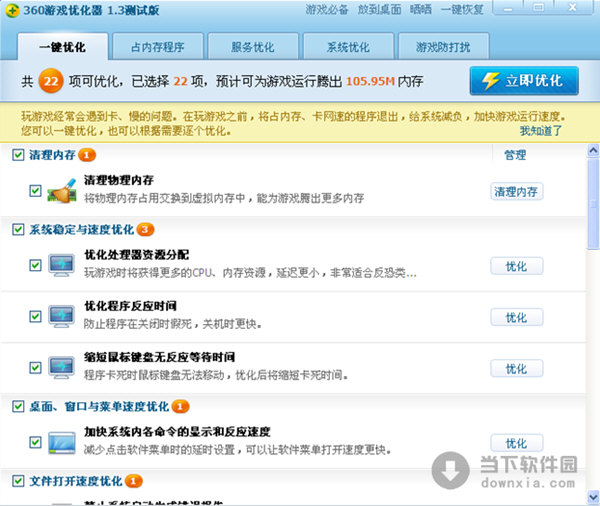The image size is (600, 506).
Task: Click 优化 button for 缩短鼠标键盘无反应等待时间
Action: pyautogui.click(x=516, y=369)
